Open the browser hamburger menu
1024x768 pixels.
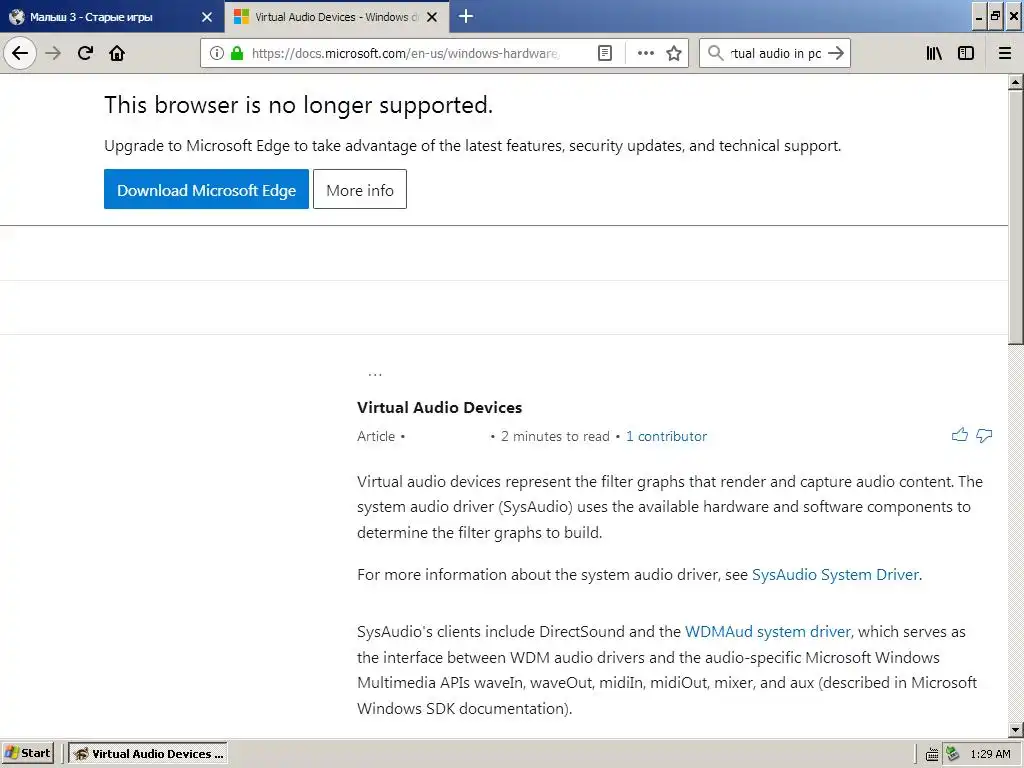pos(1004,53)
